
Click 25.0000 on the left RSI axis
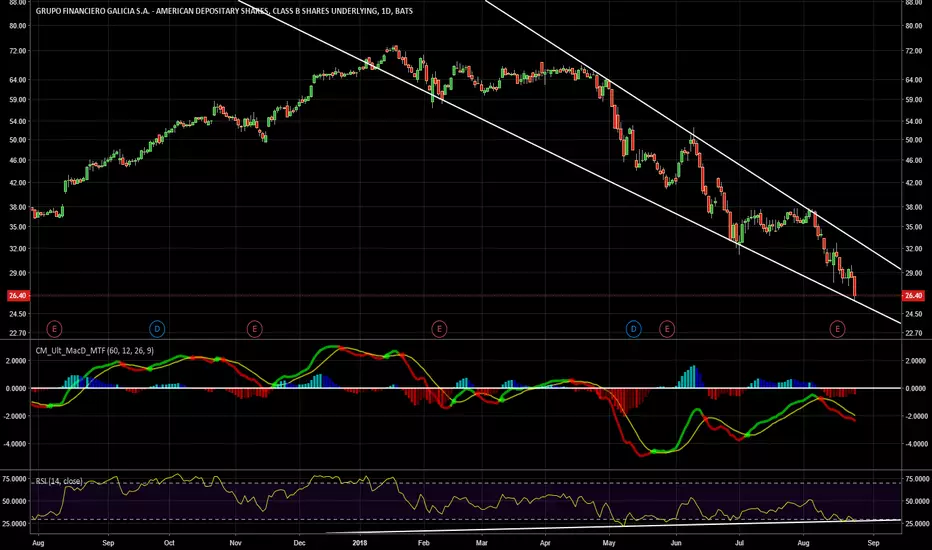15,524
